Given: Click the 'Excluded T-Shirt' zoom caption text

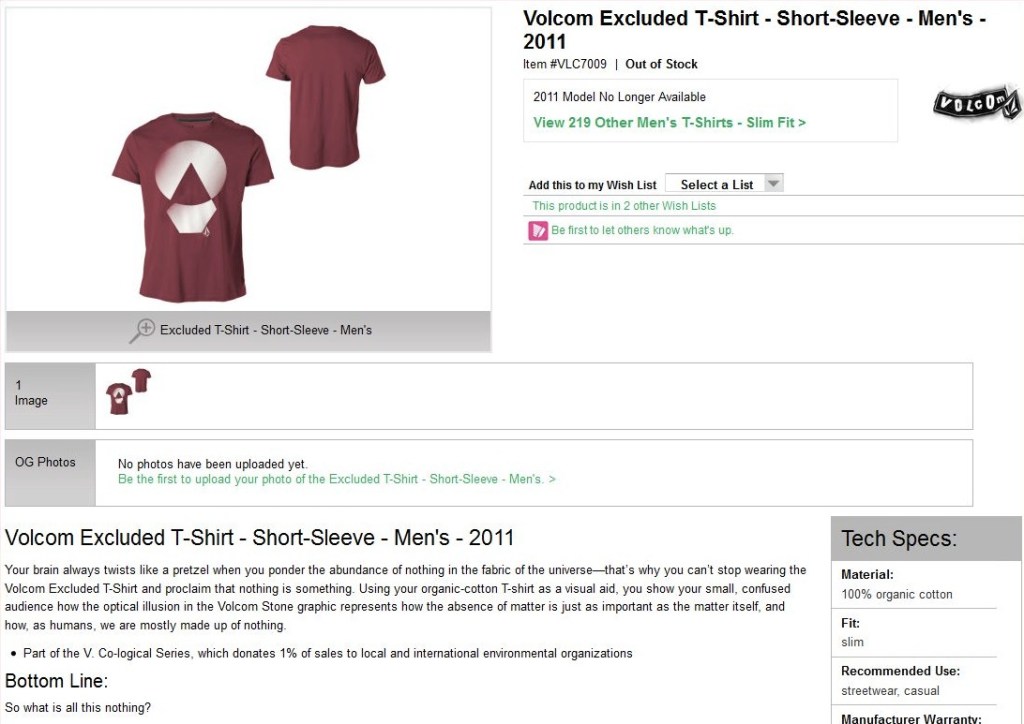Looking at the screenshot, I should pos(266,330).
